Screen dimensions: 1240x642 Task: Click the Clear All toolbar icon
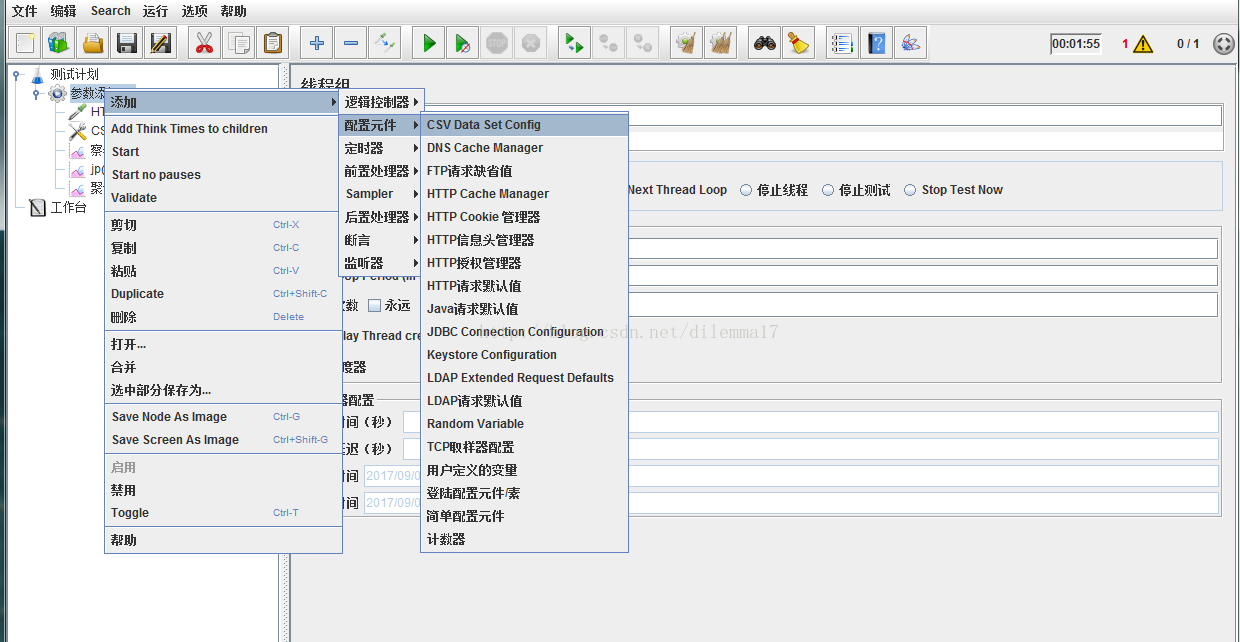(720, 43)
